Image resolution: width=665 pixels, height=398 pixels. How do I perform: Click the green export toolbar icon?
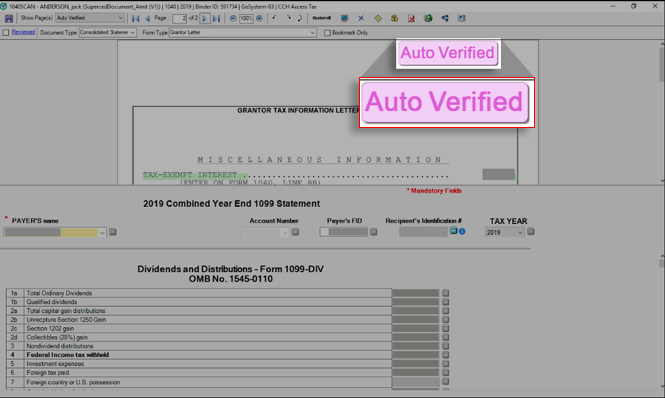pyautogui.click(x=428, y=18)
